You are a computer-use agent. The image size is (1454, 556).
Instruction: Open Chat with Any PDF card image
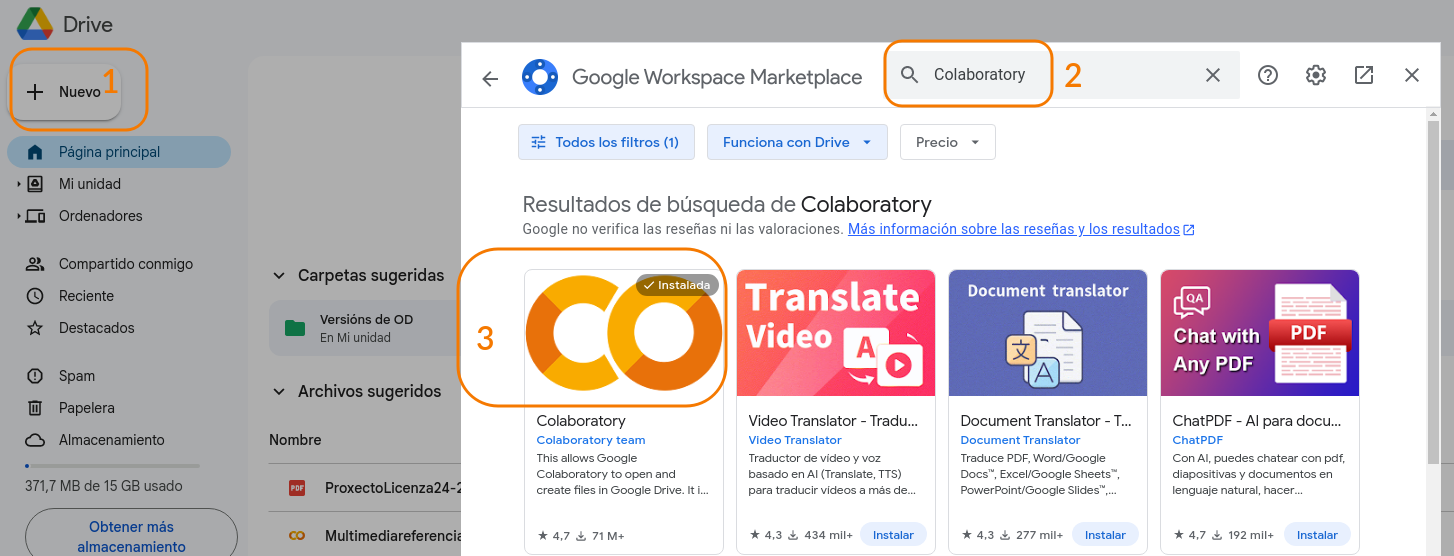click(x=1260, y=333)
